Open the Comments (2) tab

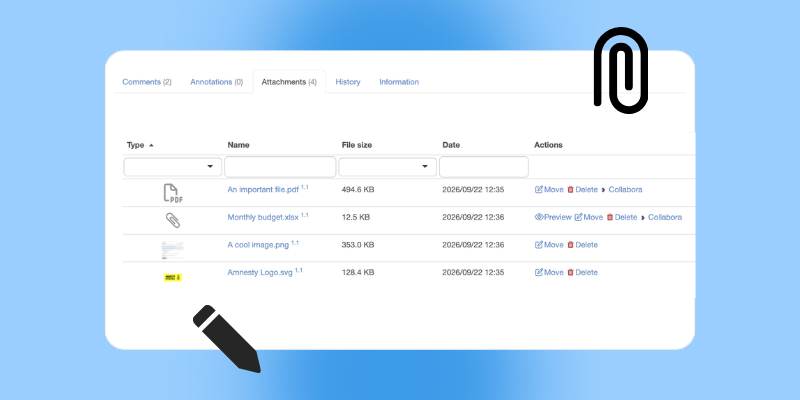point(147,82)
